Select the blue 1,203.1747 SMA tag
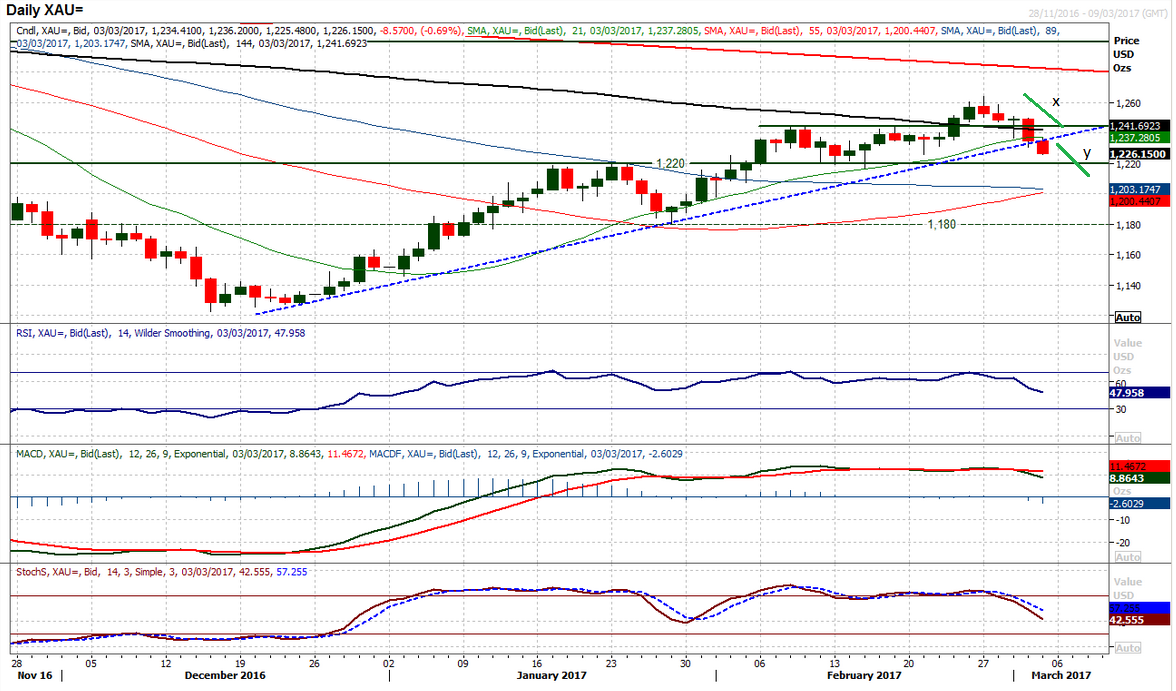Image resolution: width=1176 pixels, height=691 pixels. 1140,189
